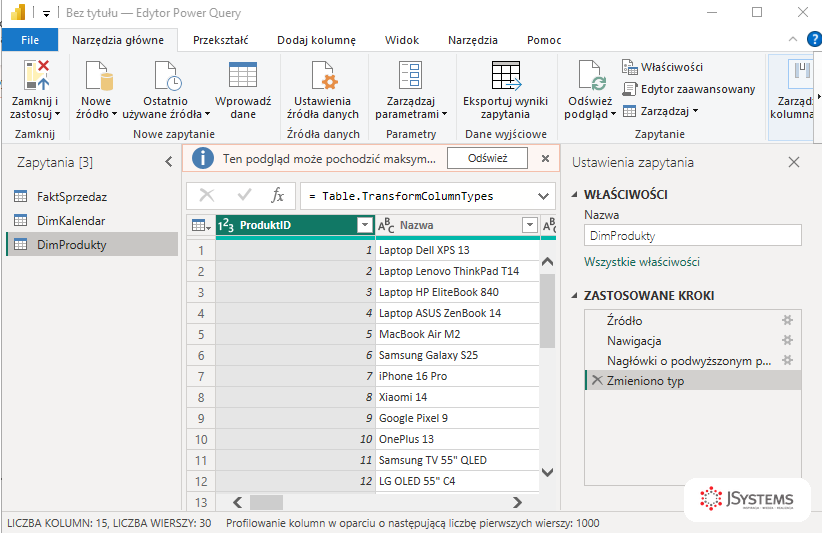Click the Odśwież podgląd icon

click(x=592, y=75)
